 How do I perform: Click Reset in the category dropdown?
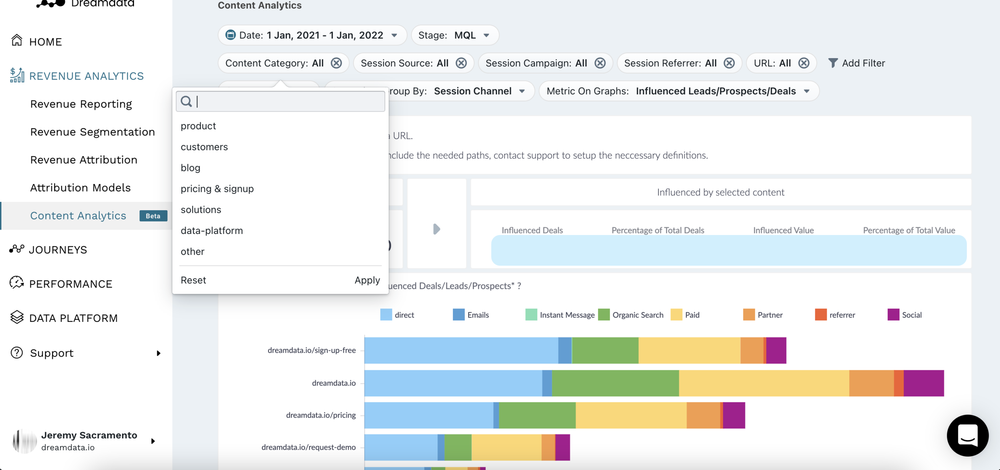(193, 280)
